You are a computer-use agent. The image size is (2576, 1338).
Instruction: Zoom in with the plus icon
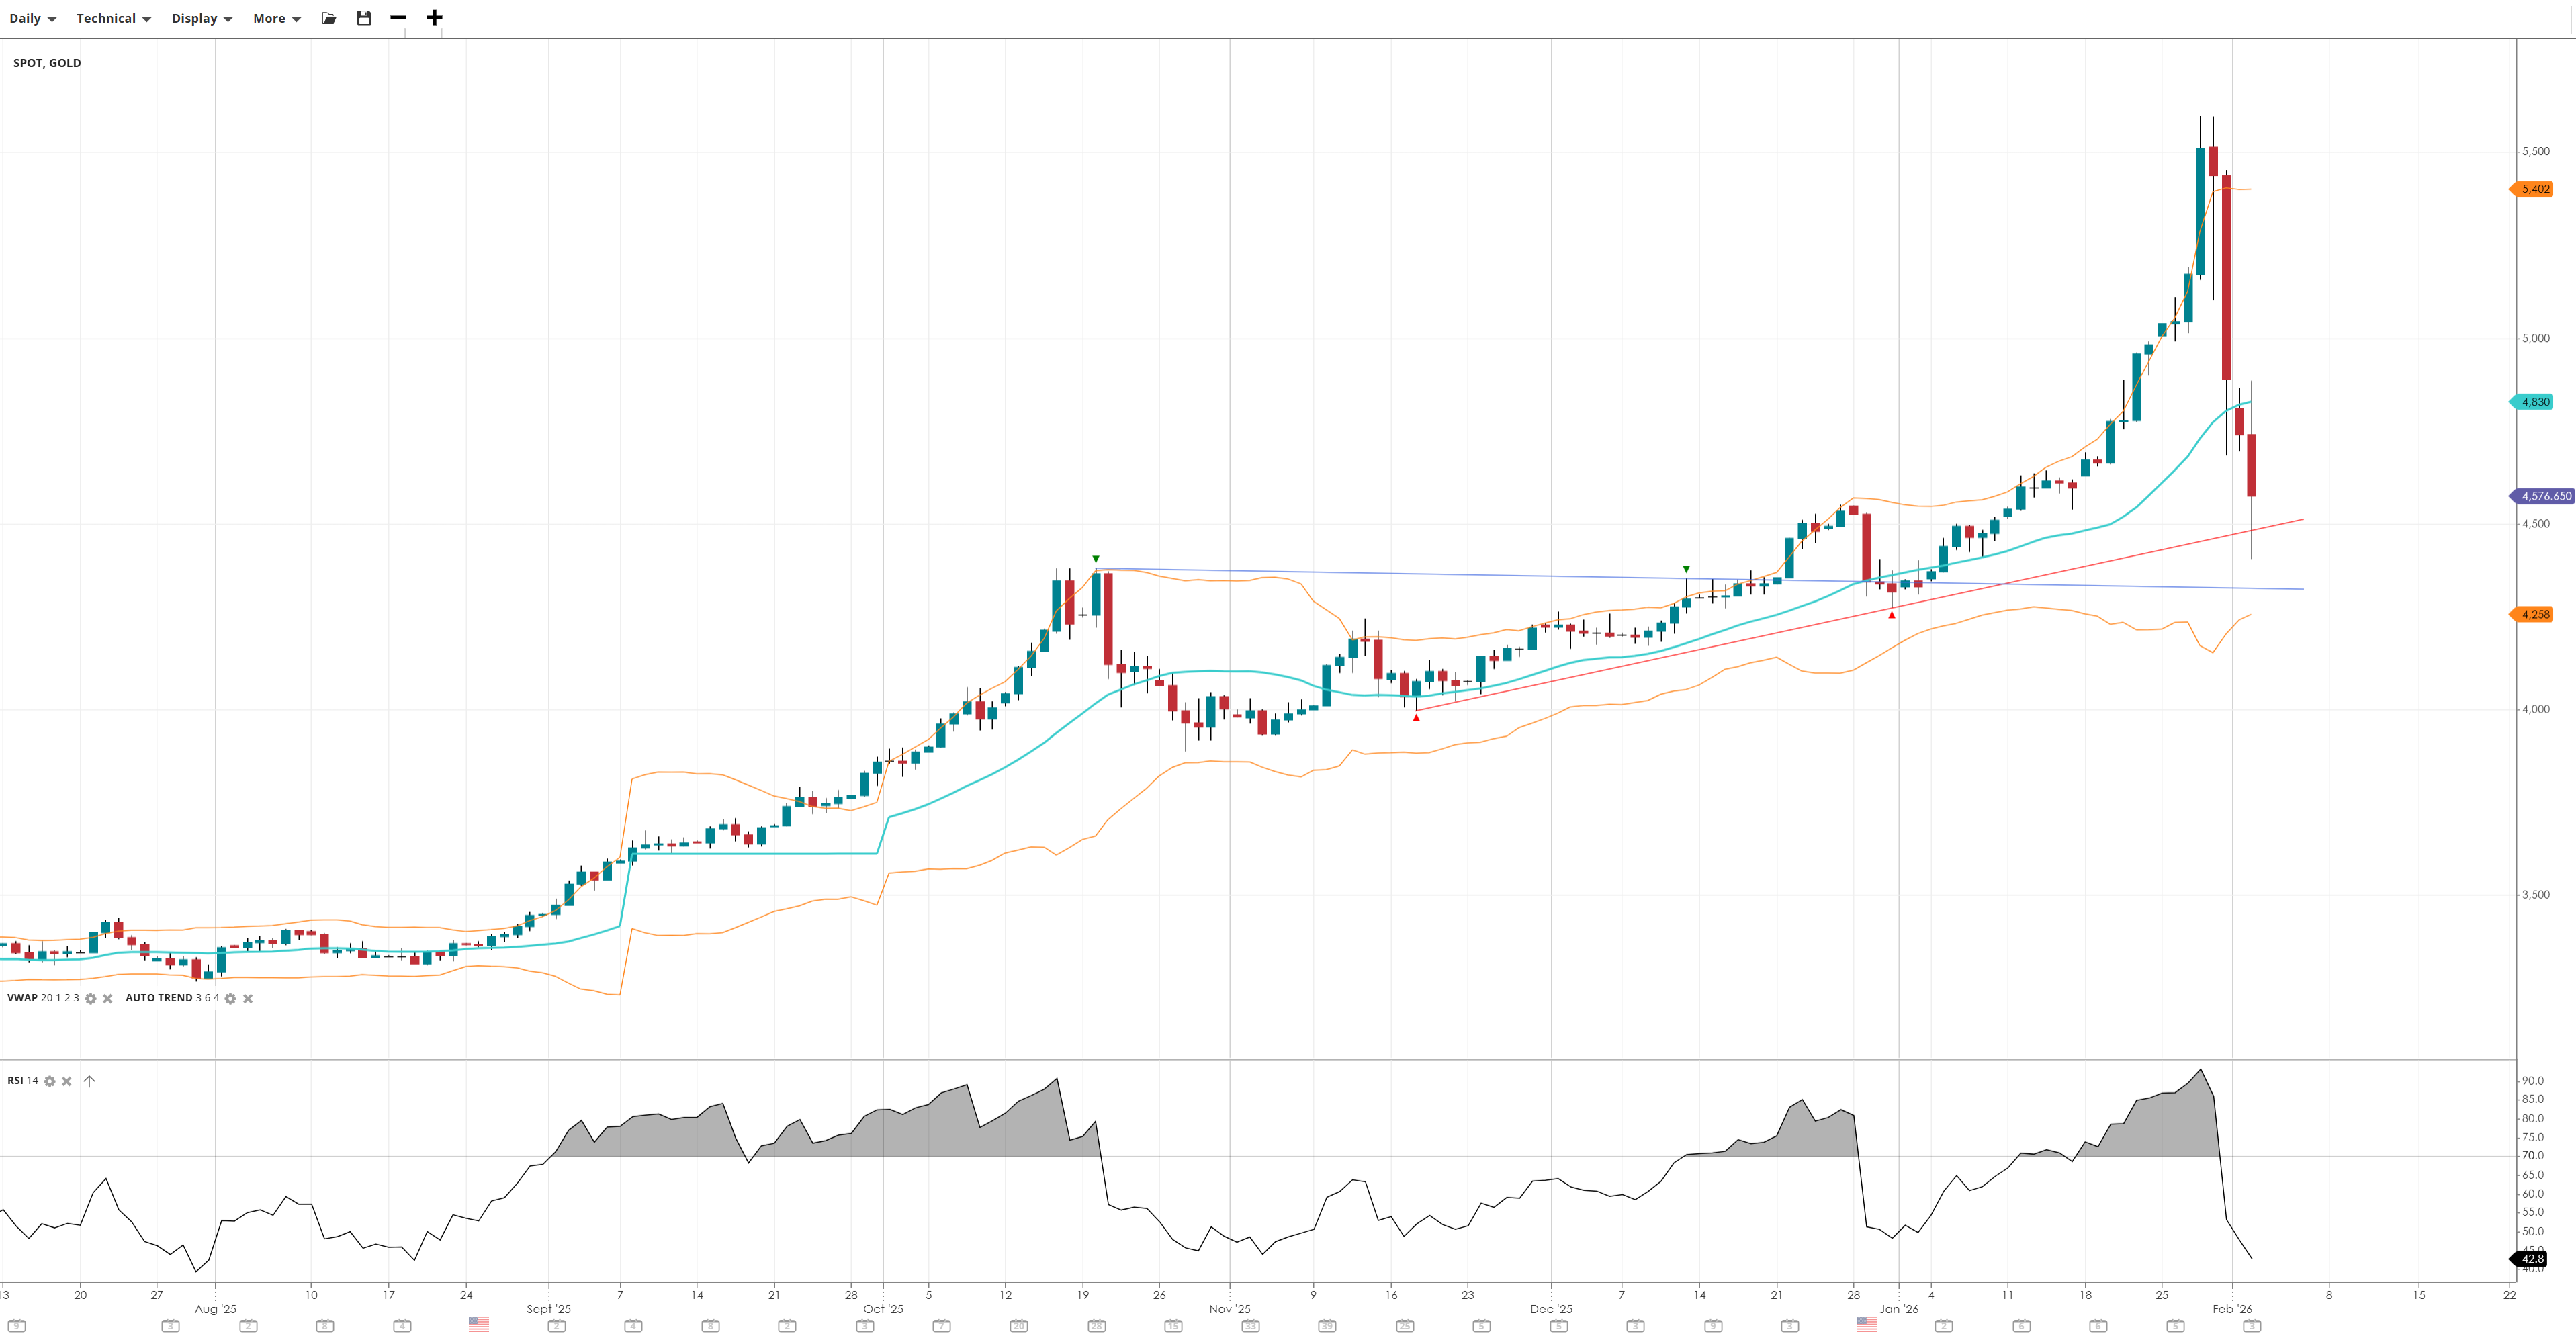434,18
